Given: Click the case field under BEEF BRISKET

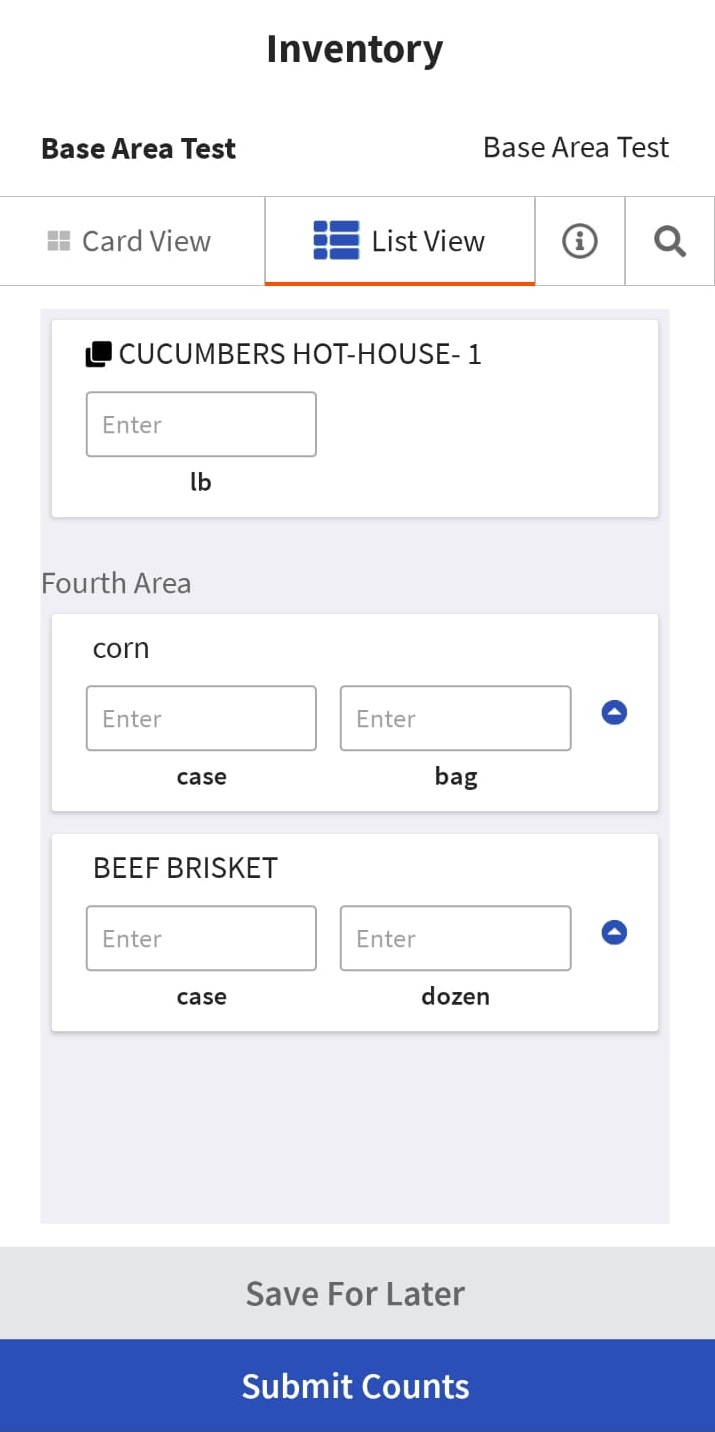Looking at the screenshot, I should point(200,938).
